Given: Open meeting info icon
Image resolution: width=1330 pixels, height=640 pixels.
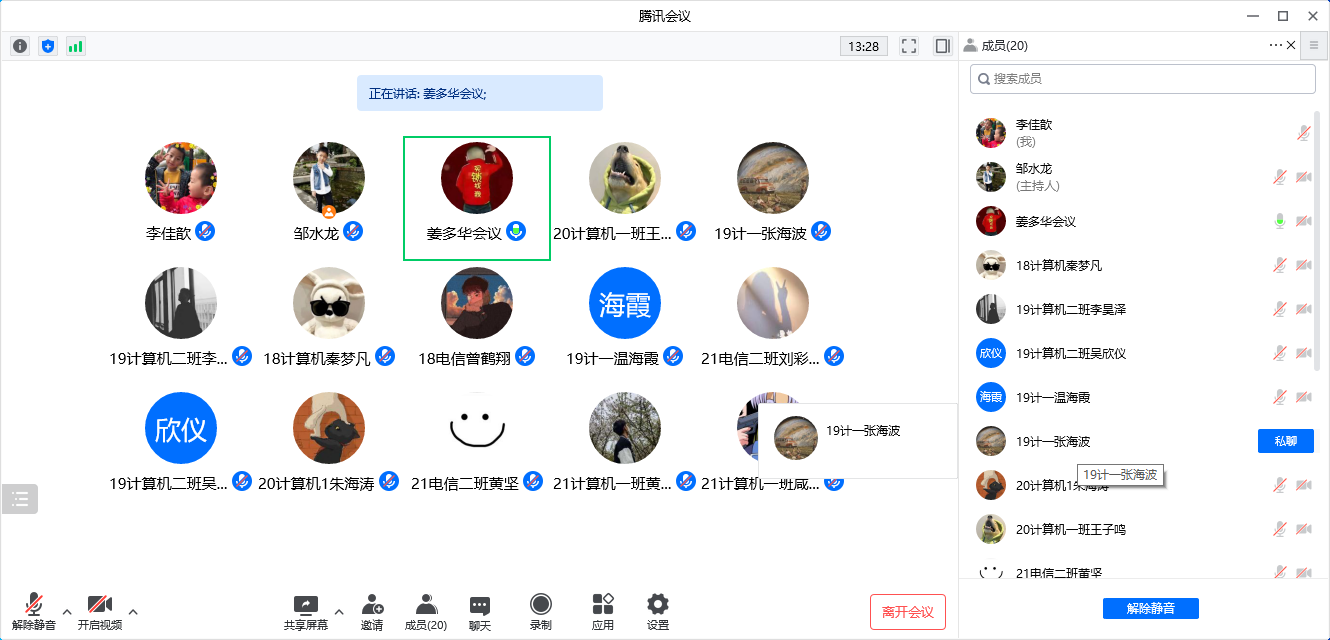Looking at the screenshot, I should pos(20,46).
